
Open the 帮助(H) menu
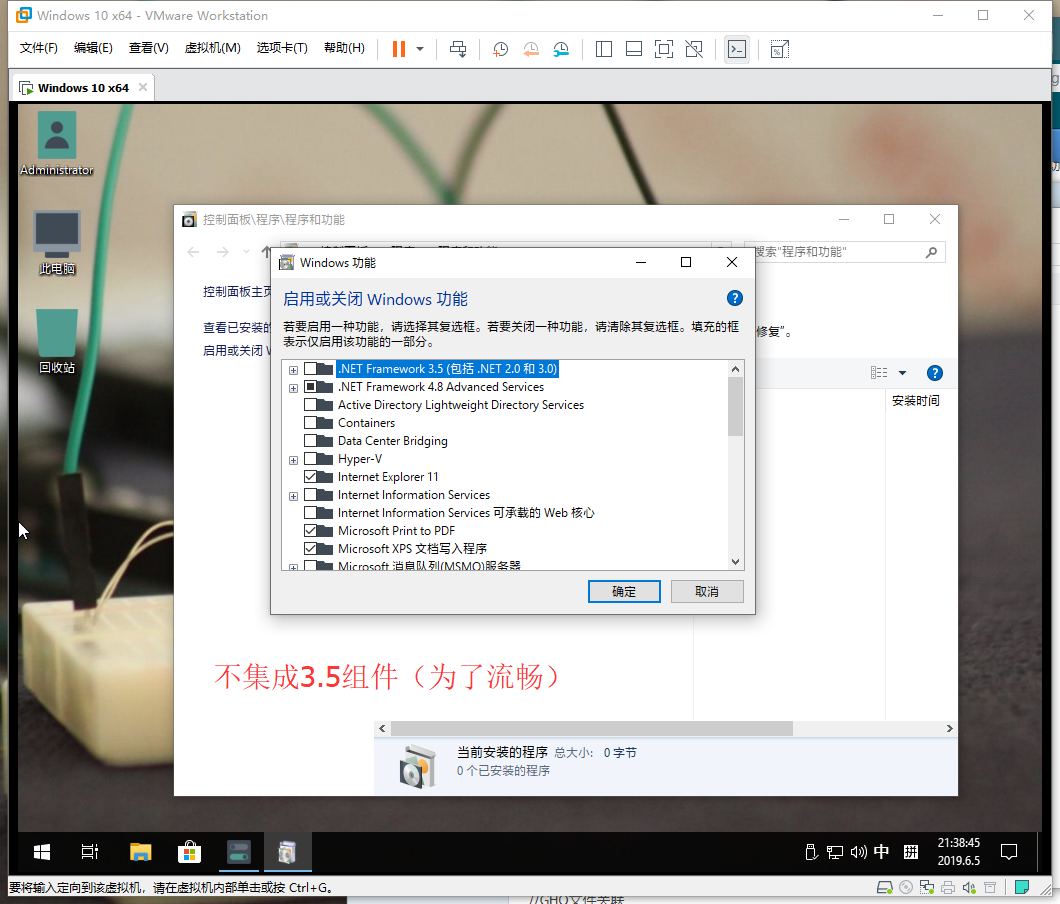tap(344, 48)
